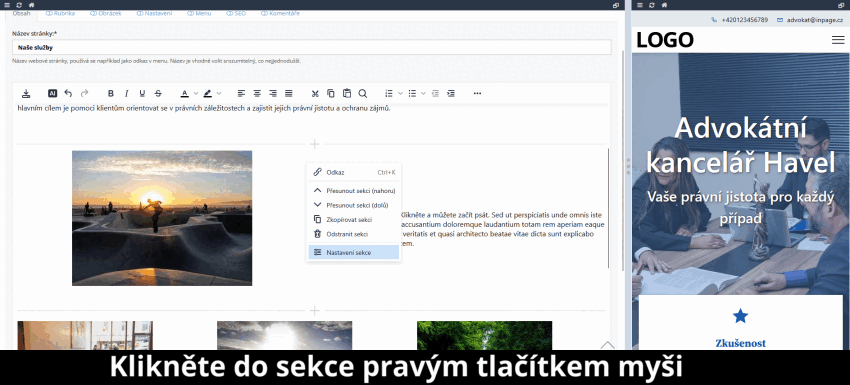The width and height of the screenshot is (850, 385).
Task: Switch to the Obsah tab
Action: 22,14
